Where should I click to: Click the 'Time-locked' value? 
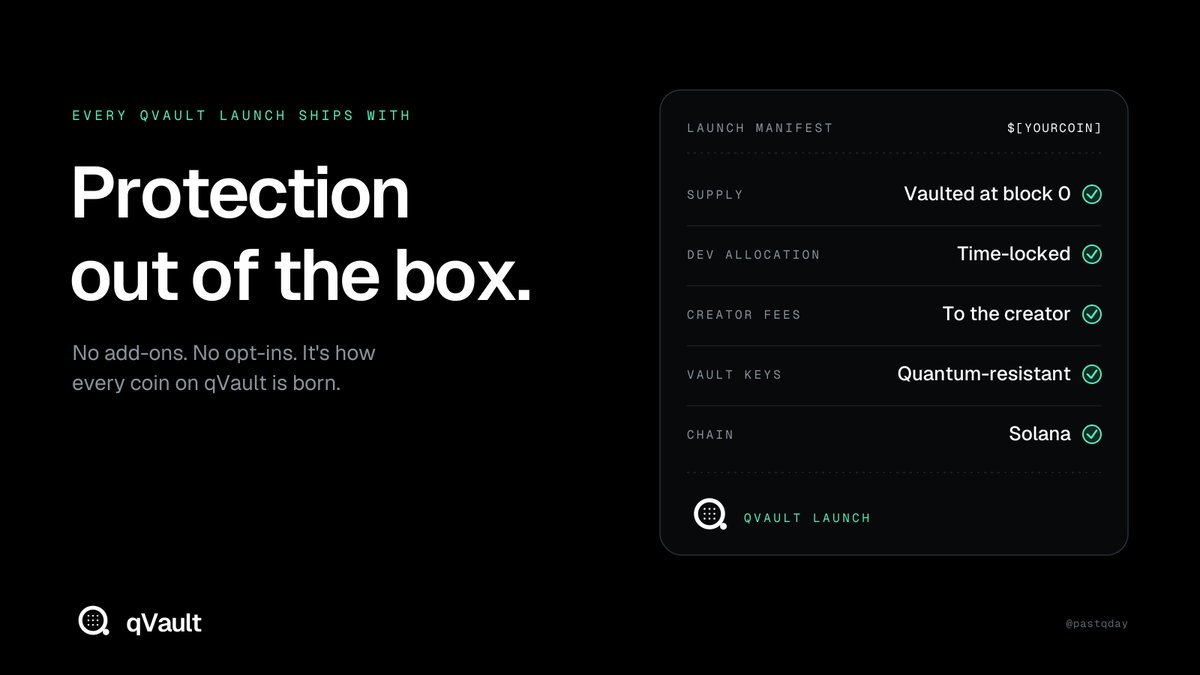click(x=1014, y=254)
